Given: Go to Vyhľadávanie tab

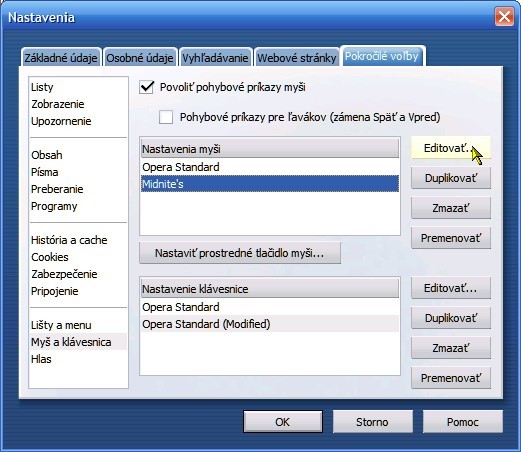Looking at the screenshot, I should [x=215, y=58].
